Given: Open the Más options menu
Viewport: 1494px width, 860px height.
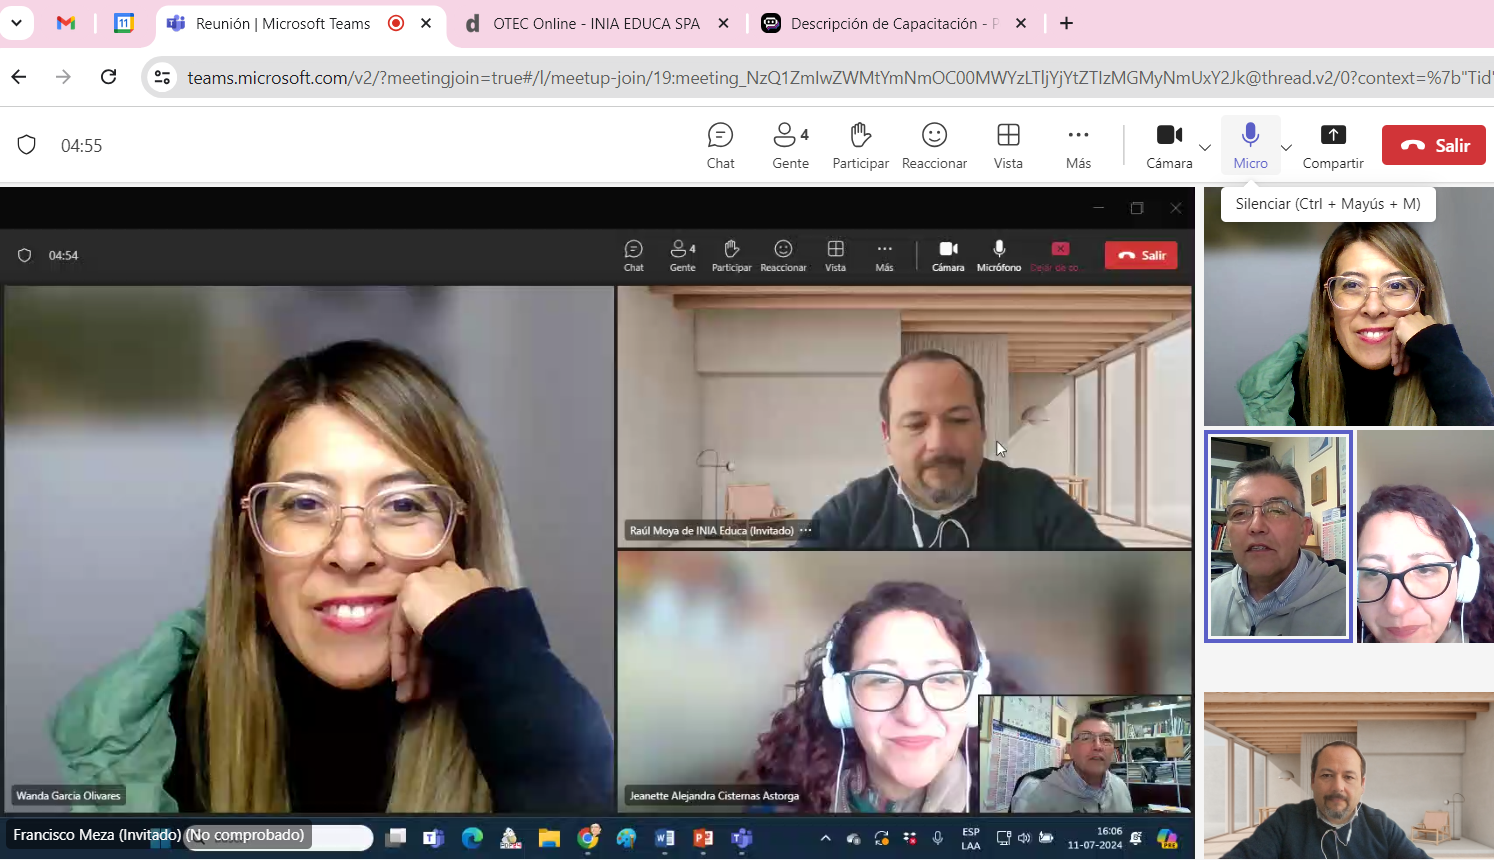Looking at the screenshot, I should click(1078, 146).
